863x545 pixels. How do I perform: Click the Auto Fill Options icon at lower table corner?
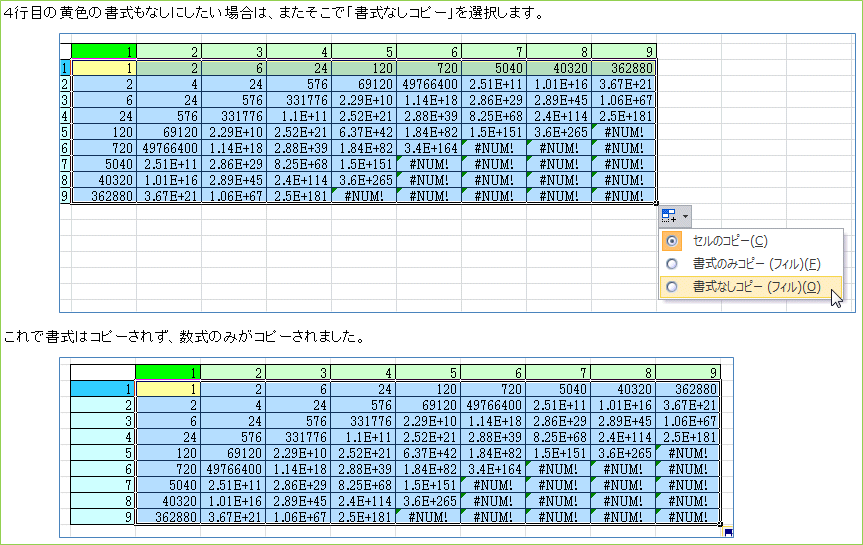coord(728,532)
